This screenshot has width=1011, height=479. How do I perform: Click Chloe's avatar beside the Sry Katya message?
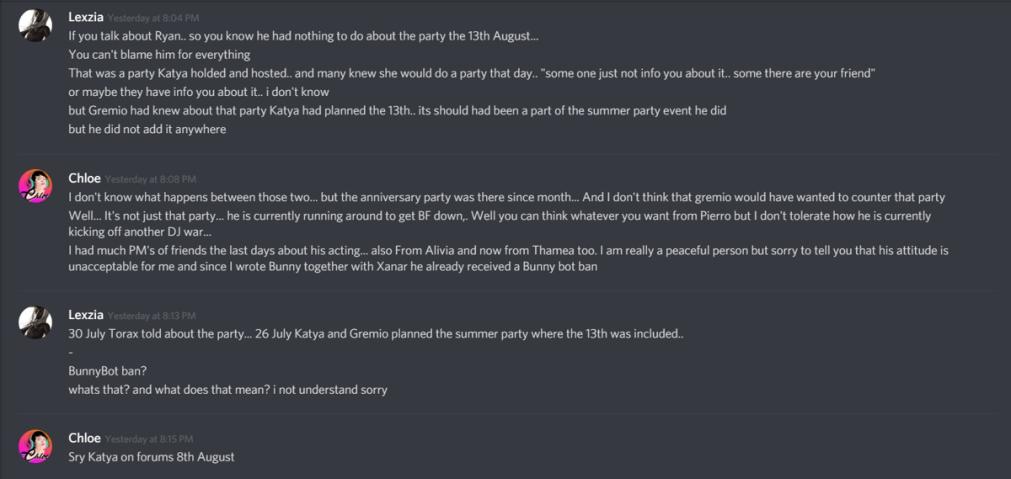(x=35, y=446)
